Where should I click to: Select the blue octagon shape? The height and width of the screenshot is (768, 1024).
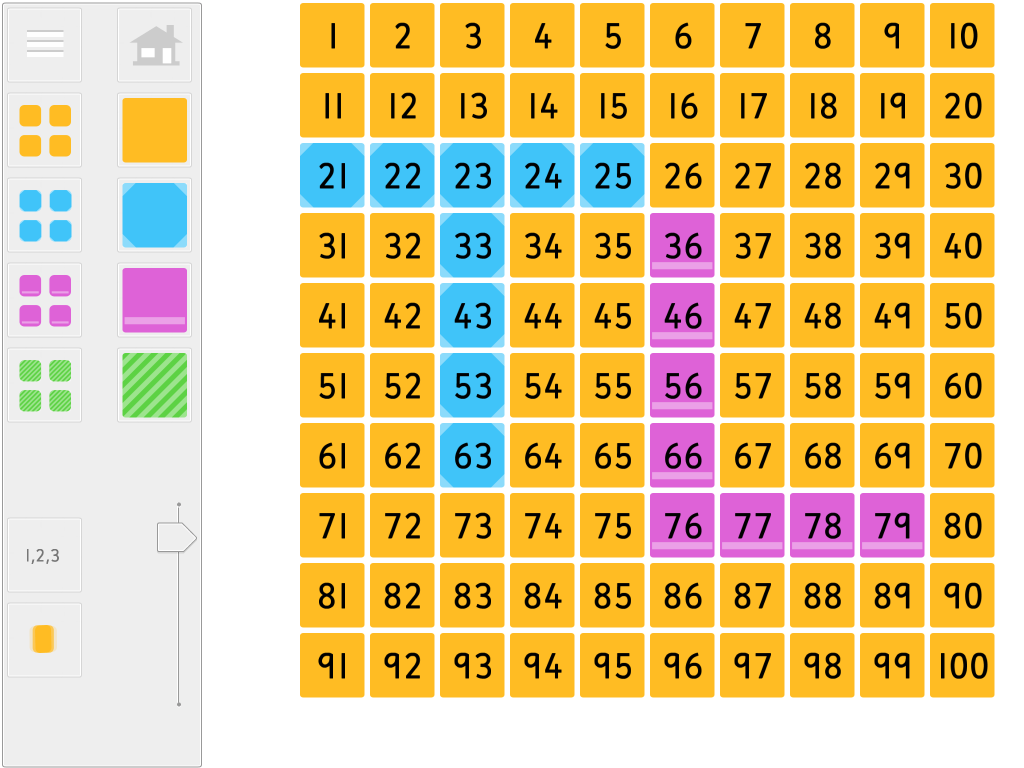[153, 213]
